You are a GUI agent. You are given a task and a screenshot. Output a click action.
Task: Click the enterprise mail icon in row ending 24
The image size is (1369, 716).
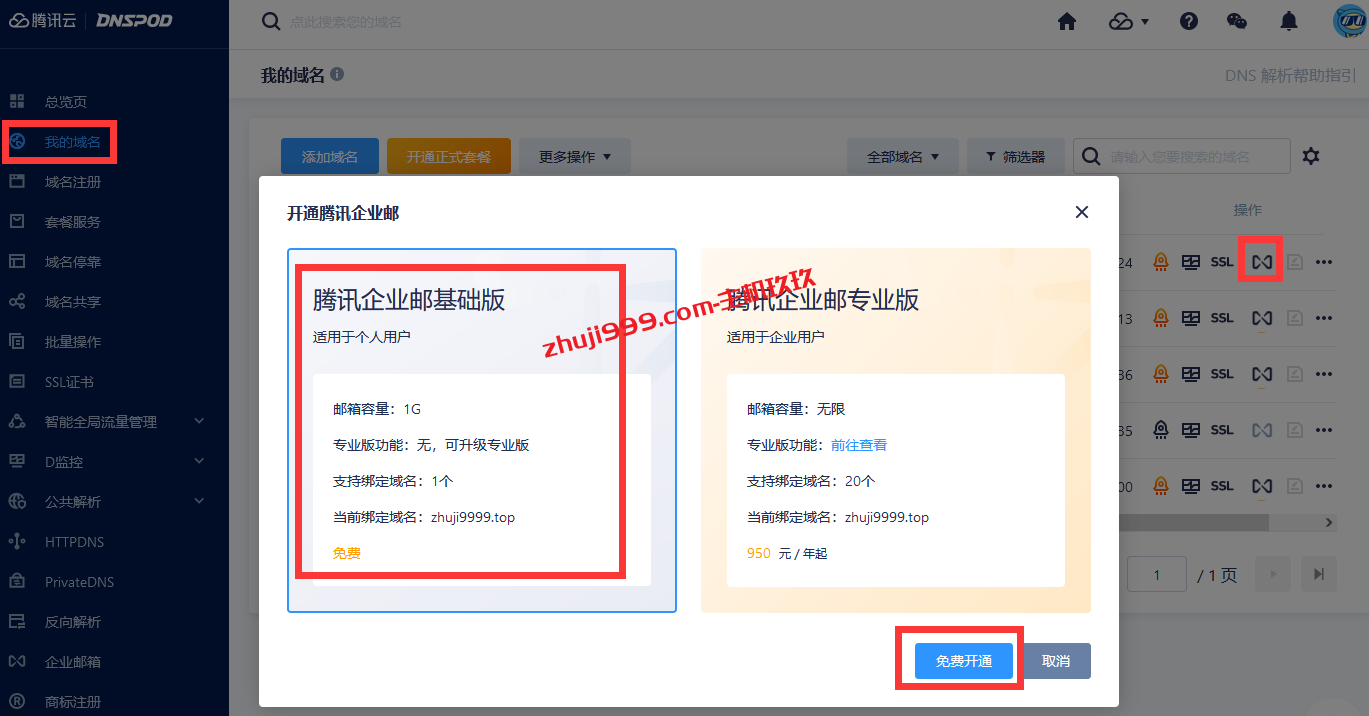point(1262,262)
